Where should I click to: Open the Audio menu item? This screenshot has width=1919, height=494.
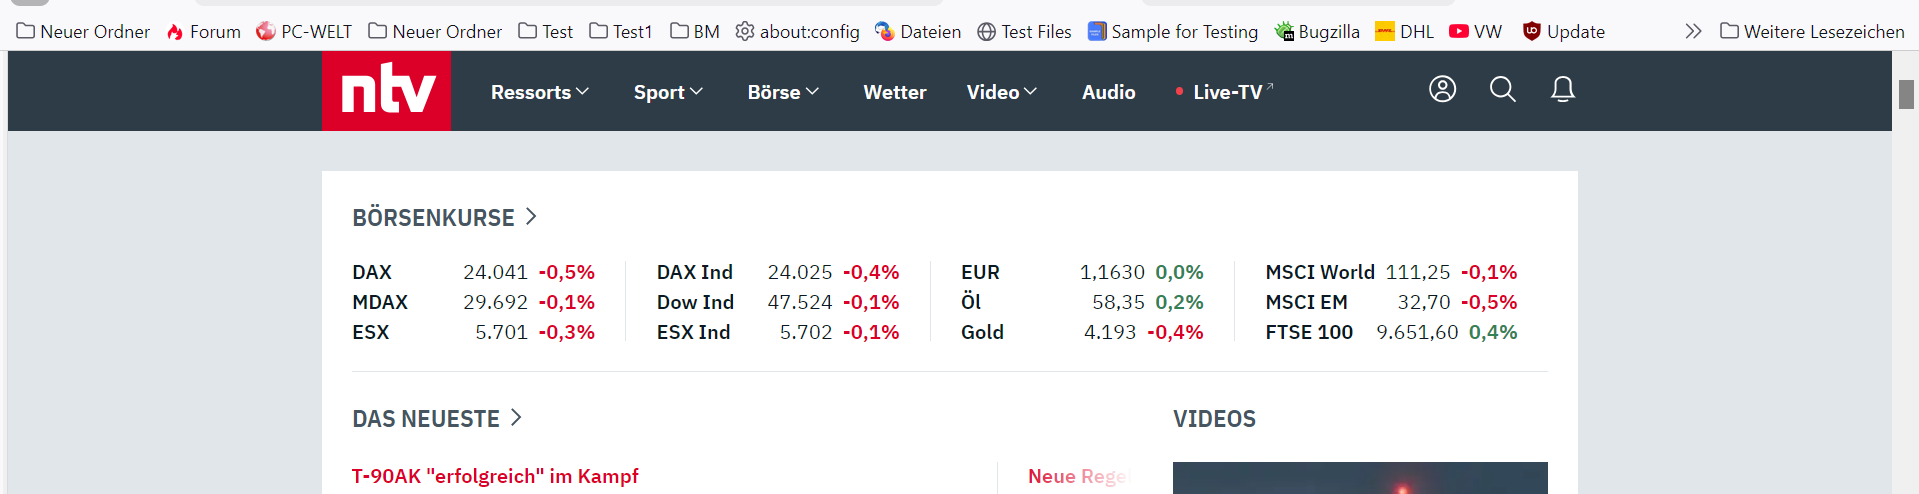coord(1108,92)
